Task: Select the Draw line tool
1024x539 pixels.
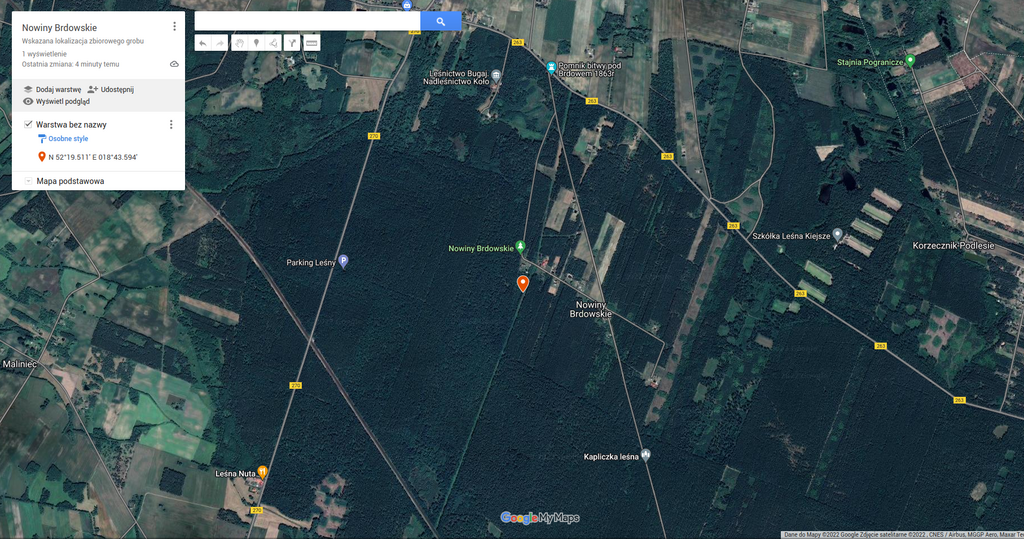Action: [274, 43]
